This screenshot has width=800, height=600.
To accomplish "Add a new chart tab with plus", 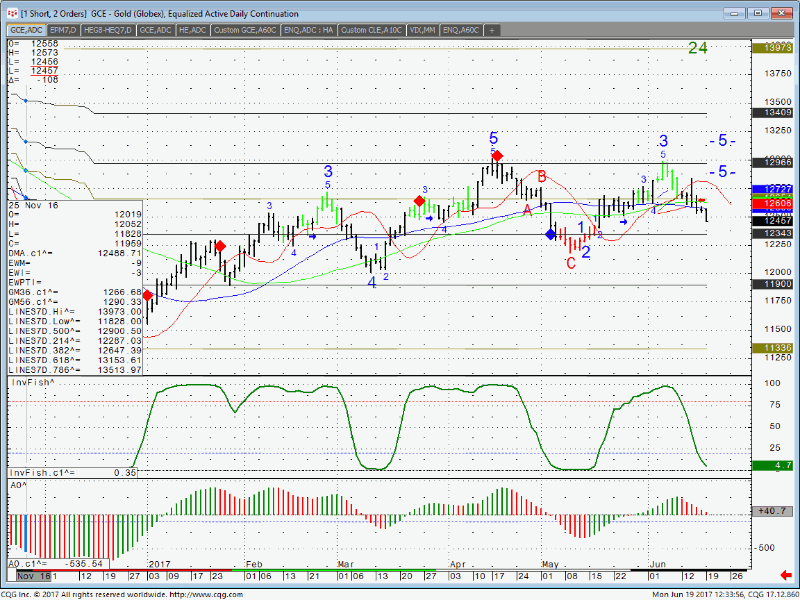I will (492, 30).
